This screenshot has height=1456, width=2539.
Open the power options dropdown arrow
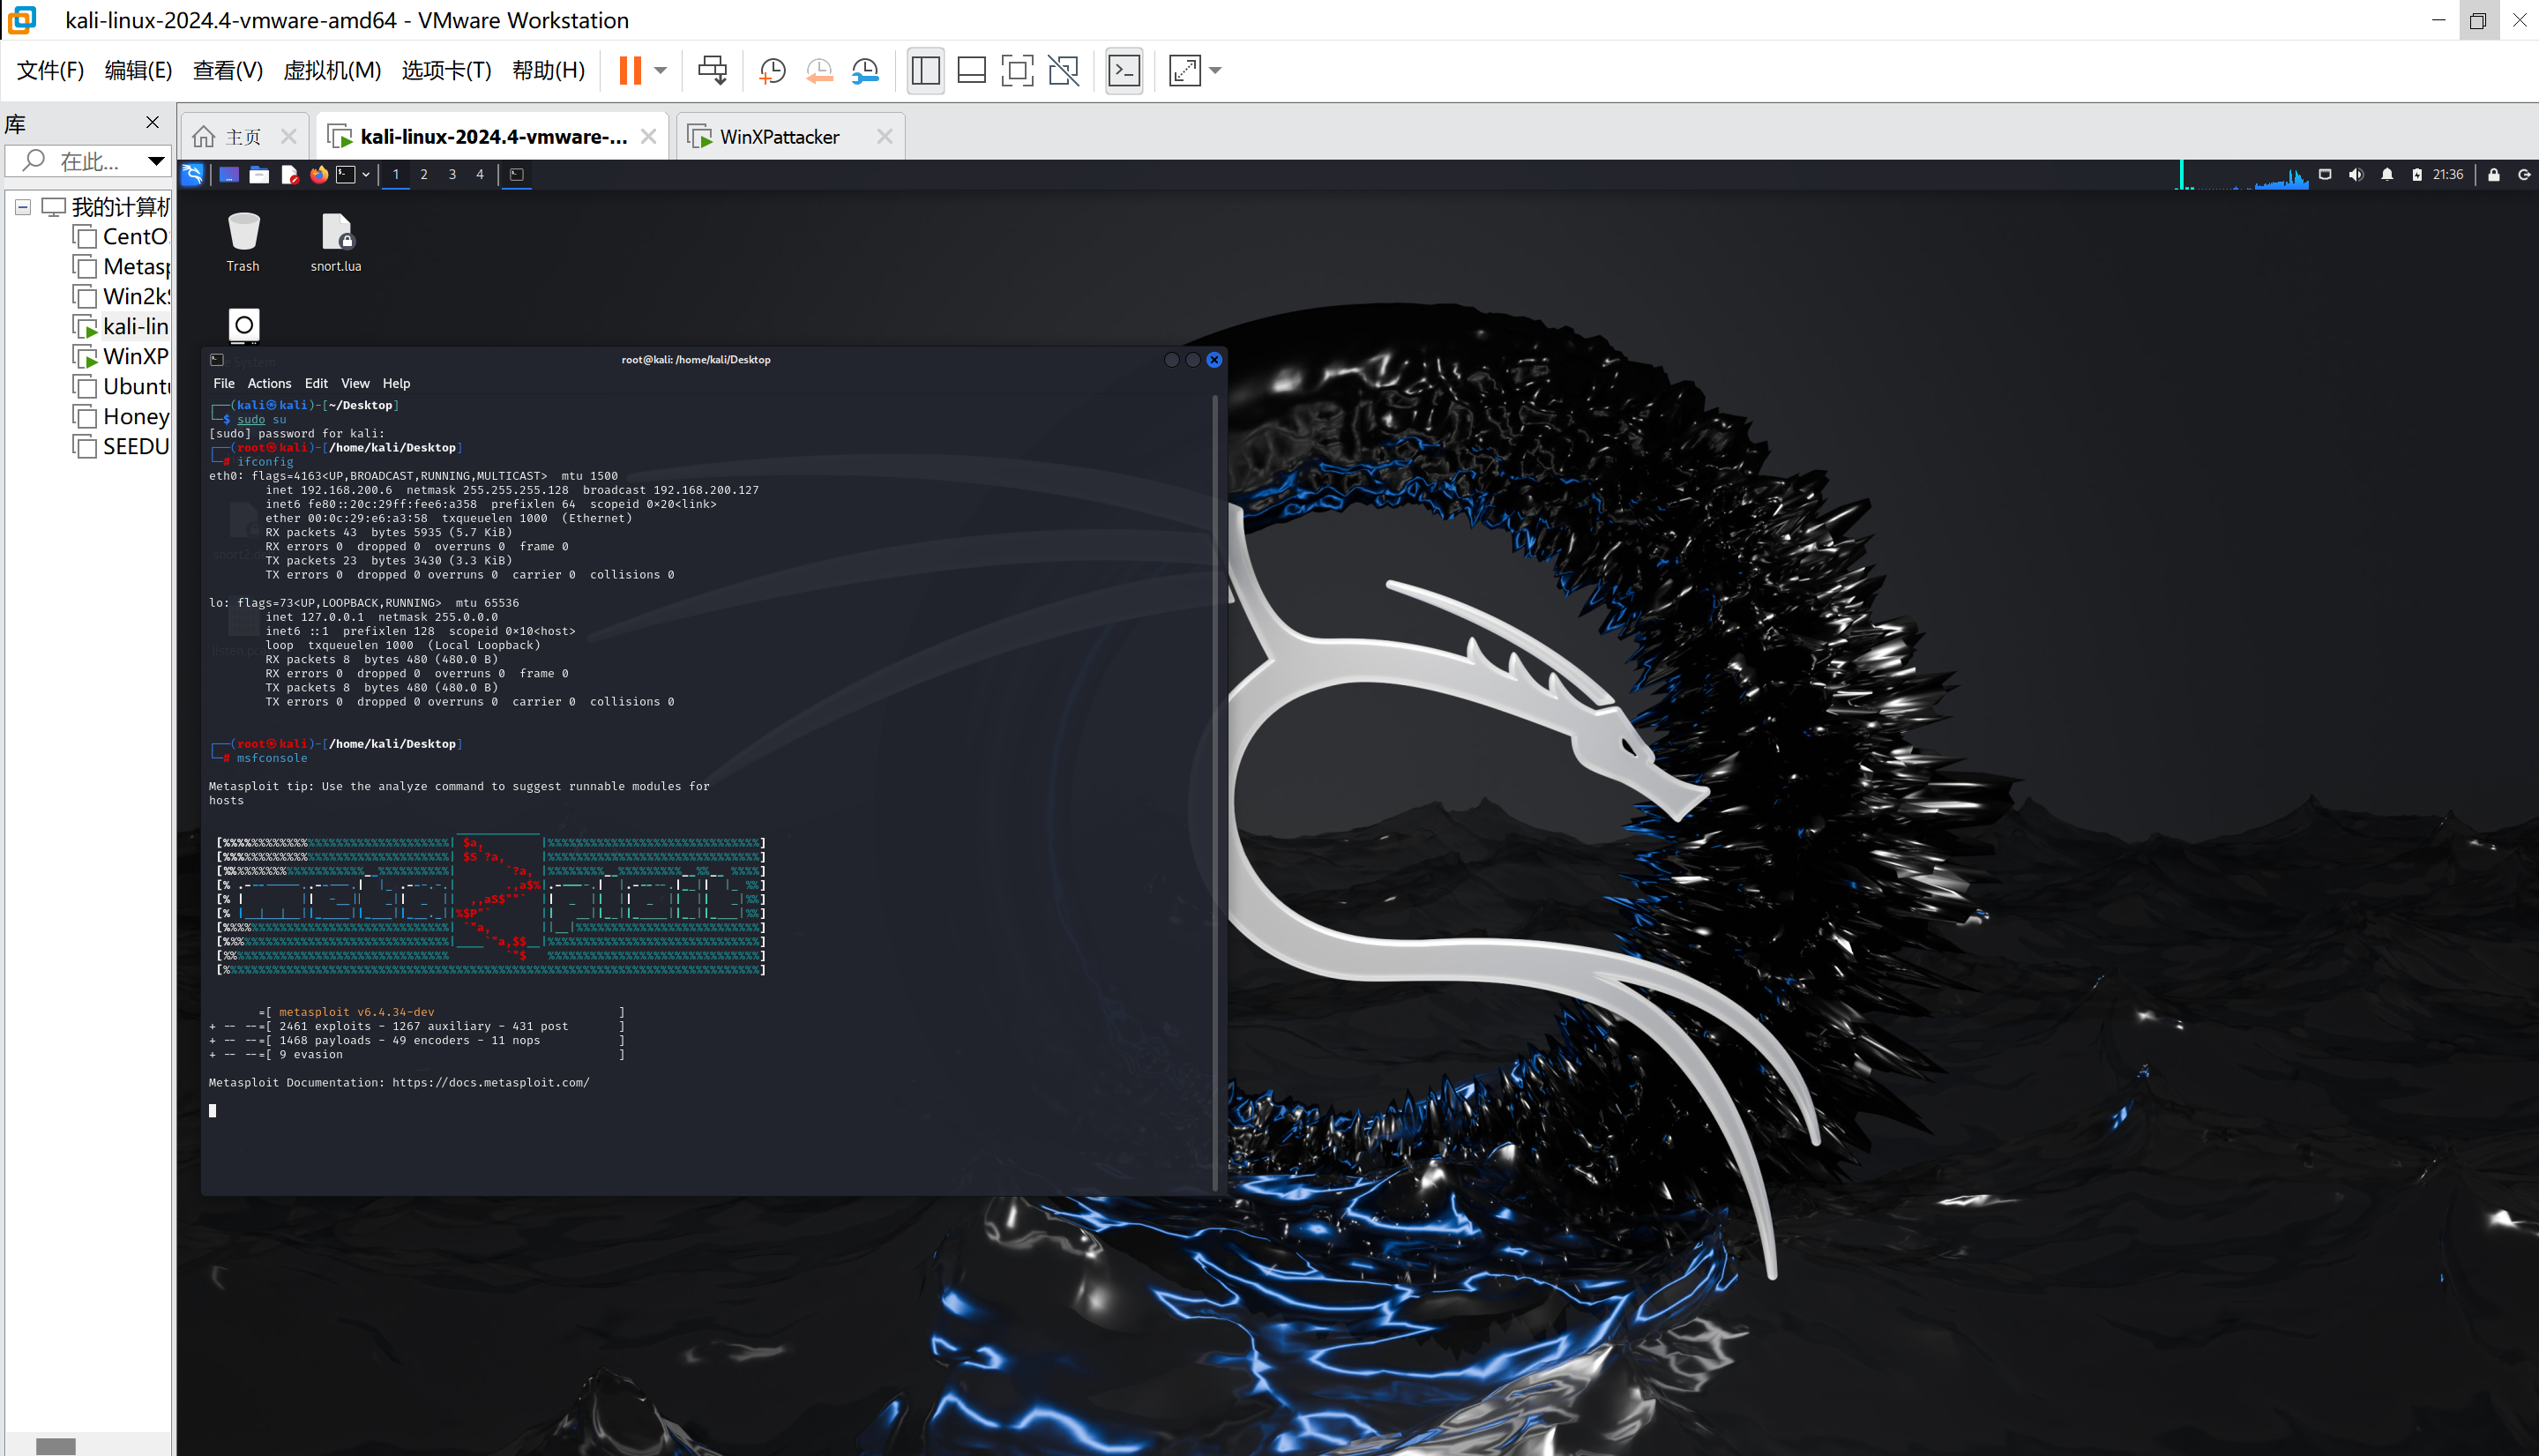point(660,70)
